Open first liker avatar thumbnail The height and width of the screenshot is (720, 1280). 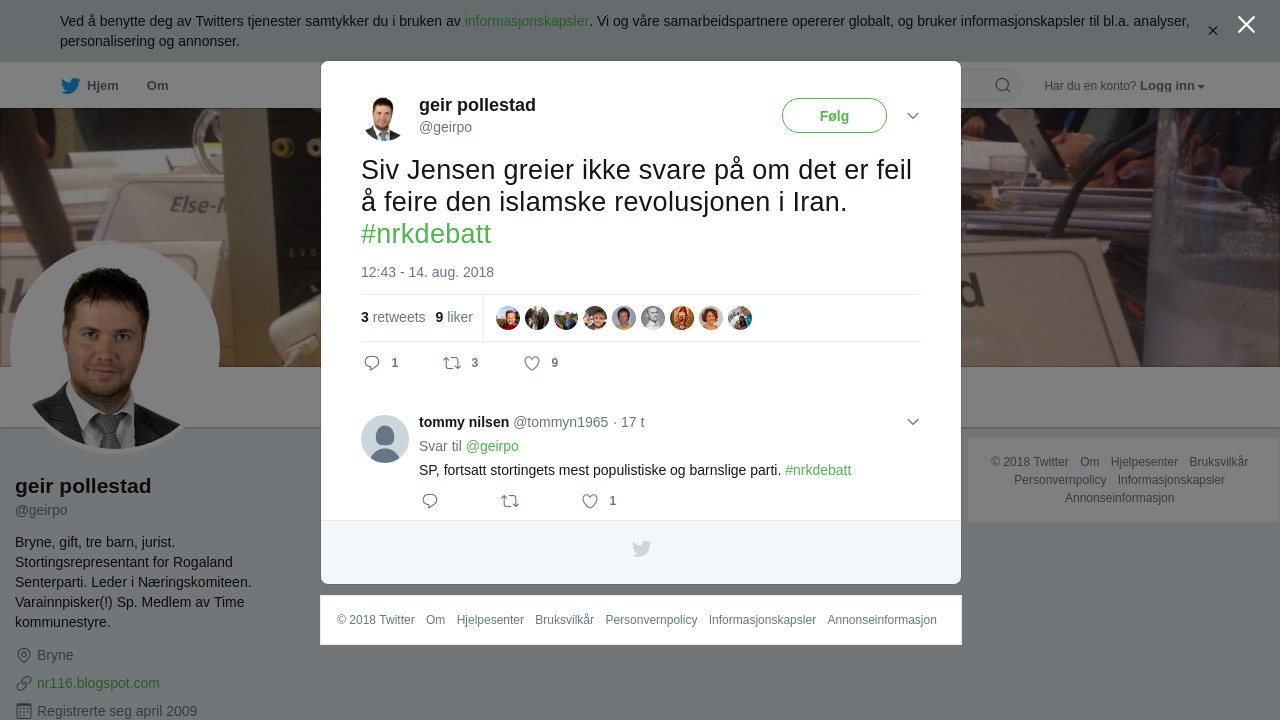(508, 318)
